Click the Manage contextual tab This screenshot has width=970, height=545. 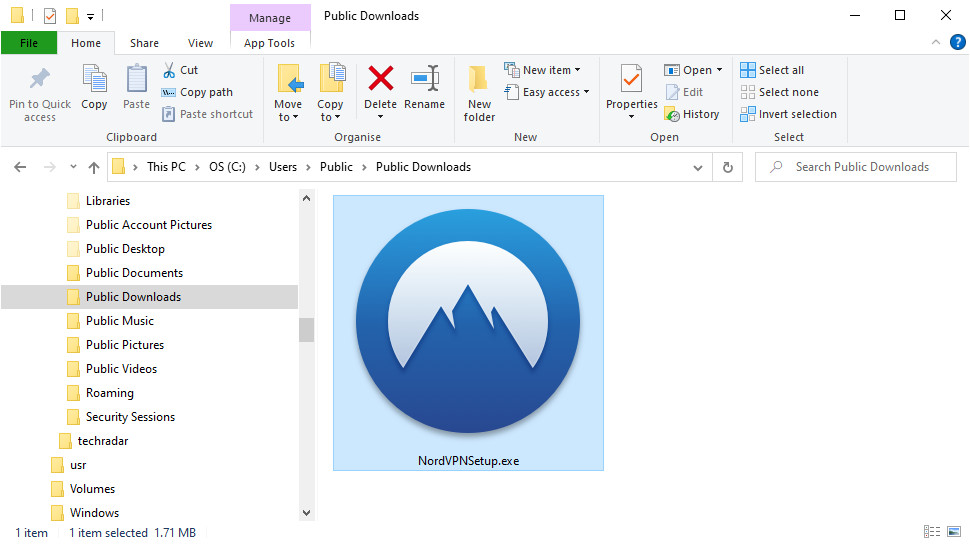tap(270, 18)
